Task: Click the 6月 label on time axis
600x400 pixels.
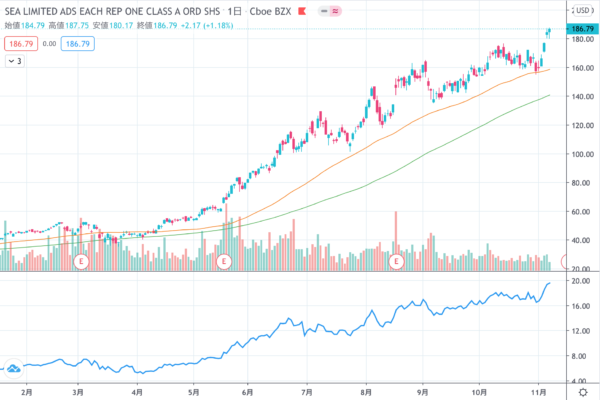Action: tap(248, 392)
